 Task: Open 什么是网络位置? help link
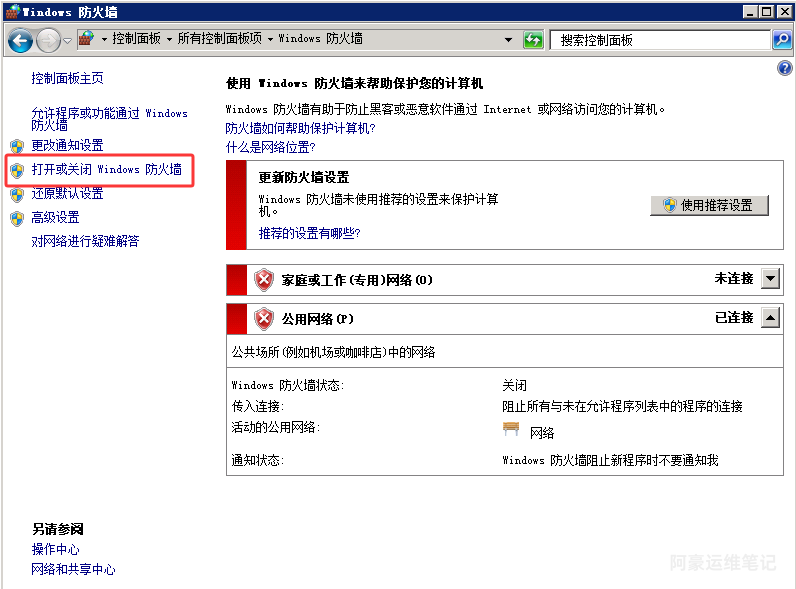270,147
